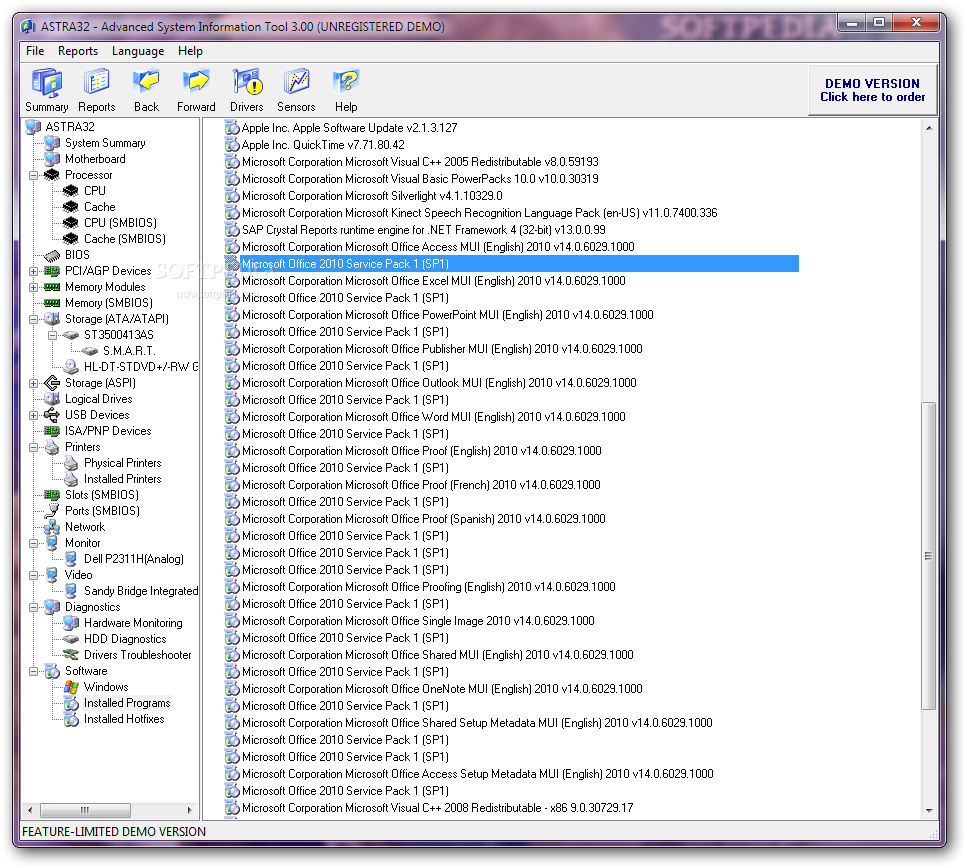Viewport: 967px width, 868px height.
Task: Collapse the ST3500413AS drive node
Action: tap(52, 335)
